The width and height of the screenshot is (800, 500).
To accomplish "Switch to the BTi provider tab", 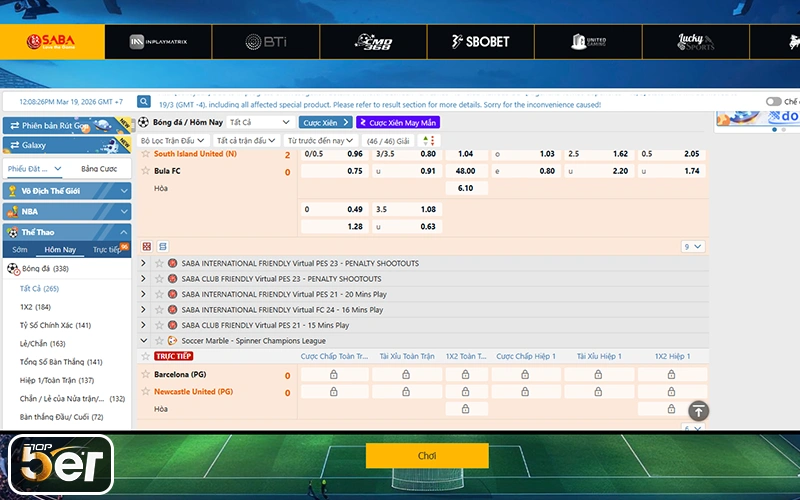I will (x=266, y=42).
